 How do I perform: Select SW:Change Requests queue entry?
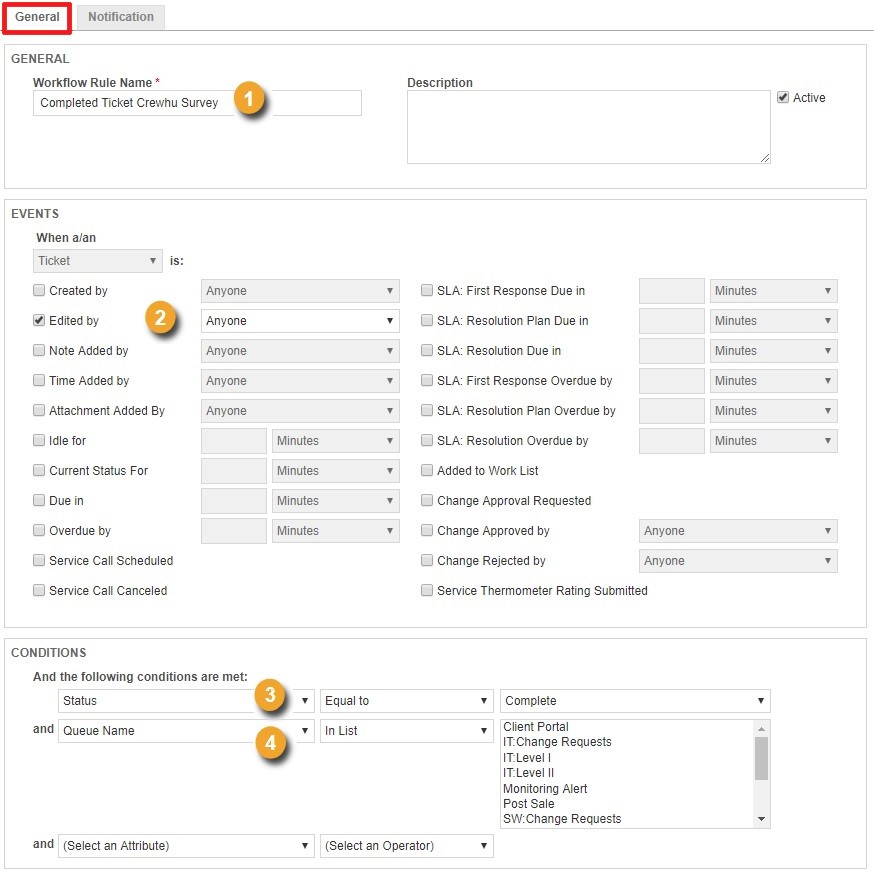(x=562, y=819)
